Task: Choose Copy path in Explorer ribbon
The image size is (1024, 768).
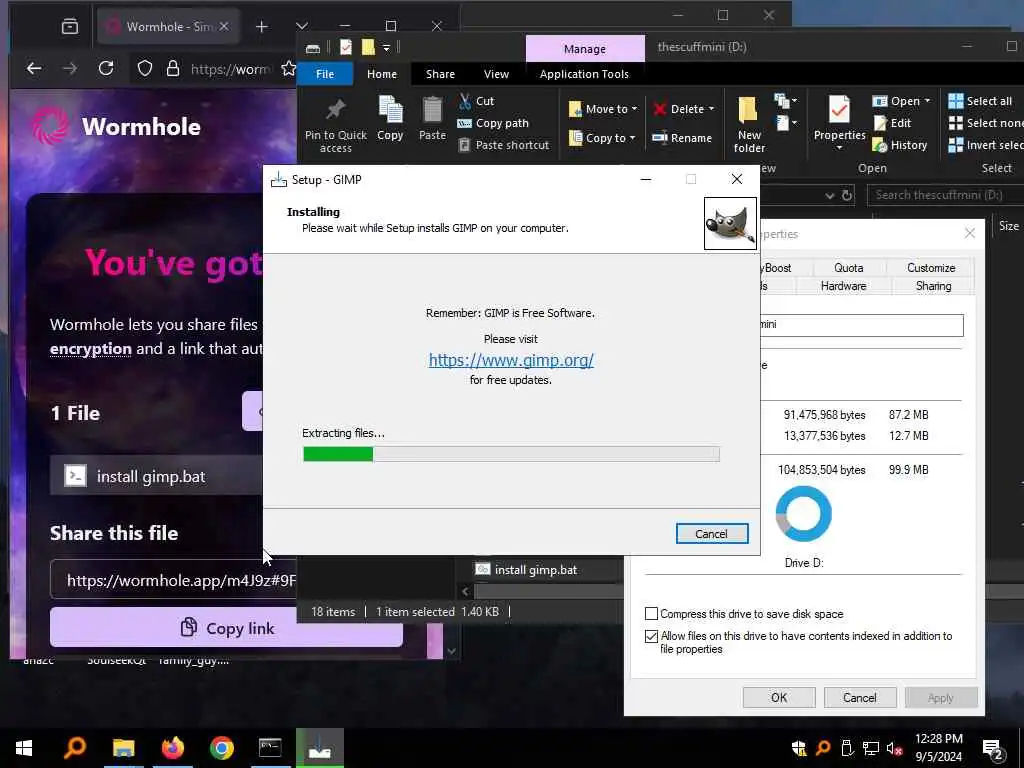Action: pos(493,123)
